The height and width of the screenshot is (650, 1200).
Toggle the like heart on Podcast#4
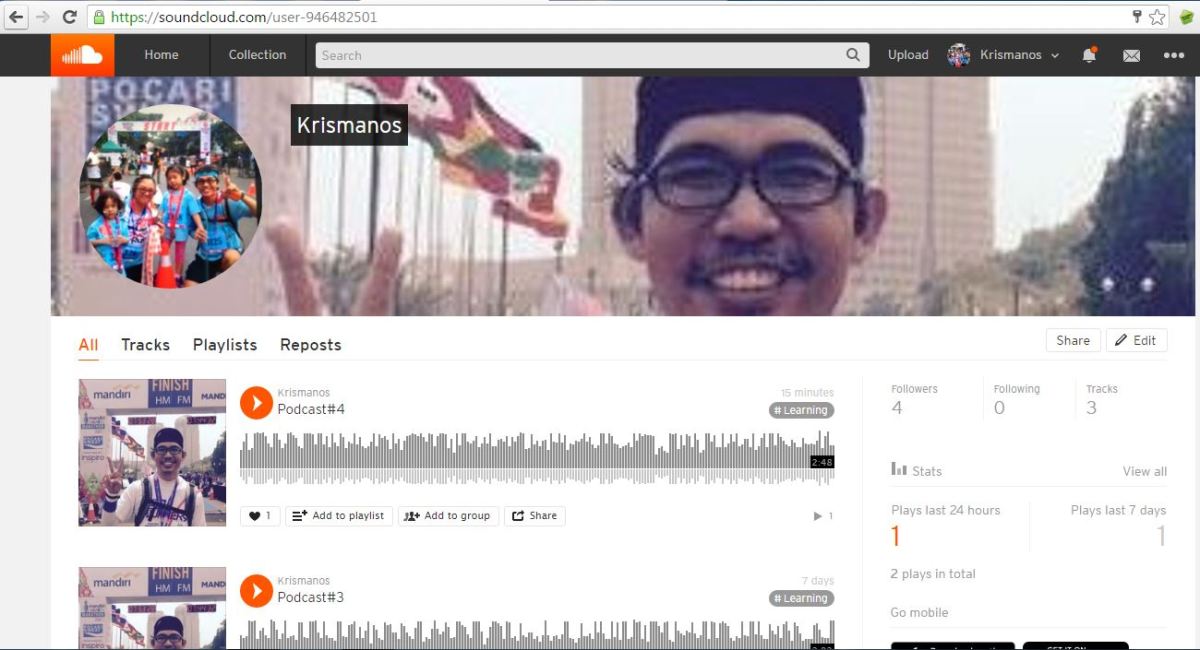coord(260,516)
